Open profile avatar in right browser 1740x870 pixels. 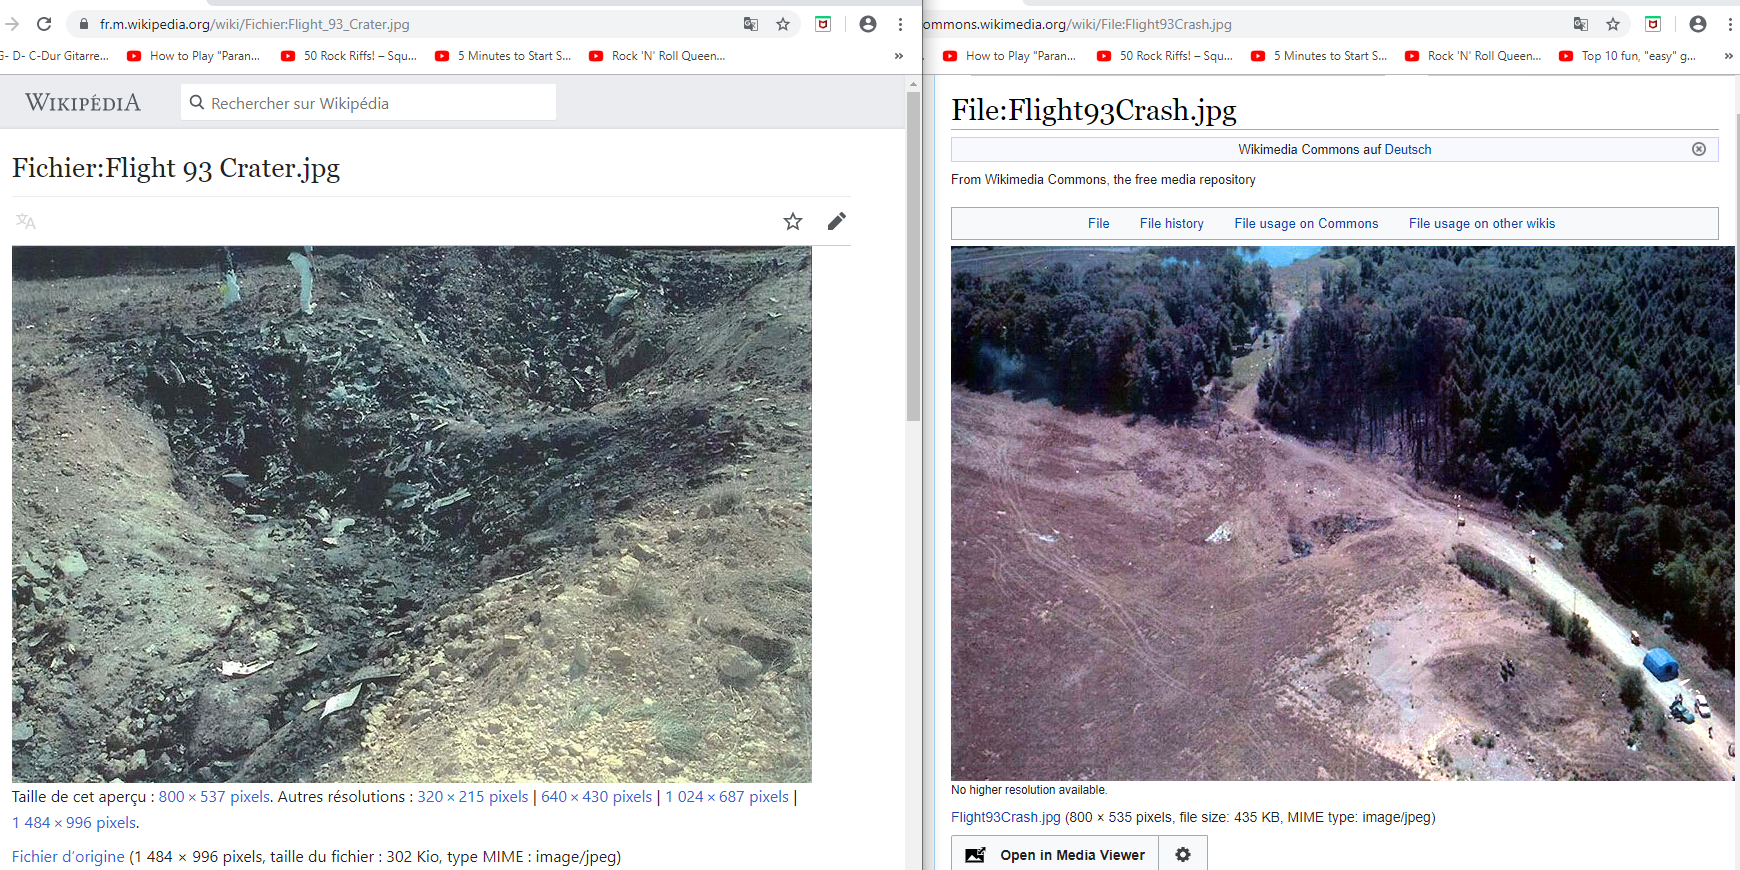[1698, 24]
